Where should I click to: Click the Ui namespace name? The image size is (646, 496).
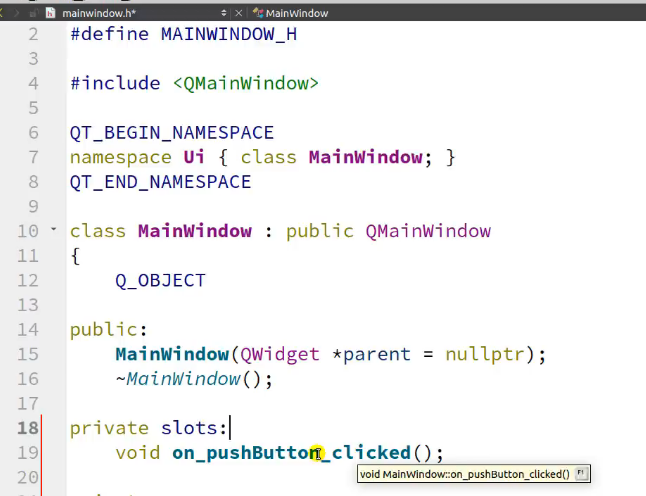pyautogui.click(x=194, y=157)
